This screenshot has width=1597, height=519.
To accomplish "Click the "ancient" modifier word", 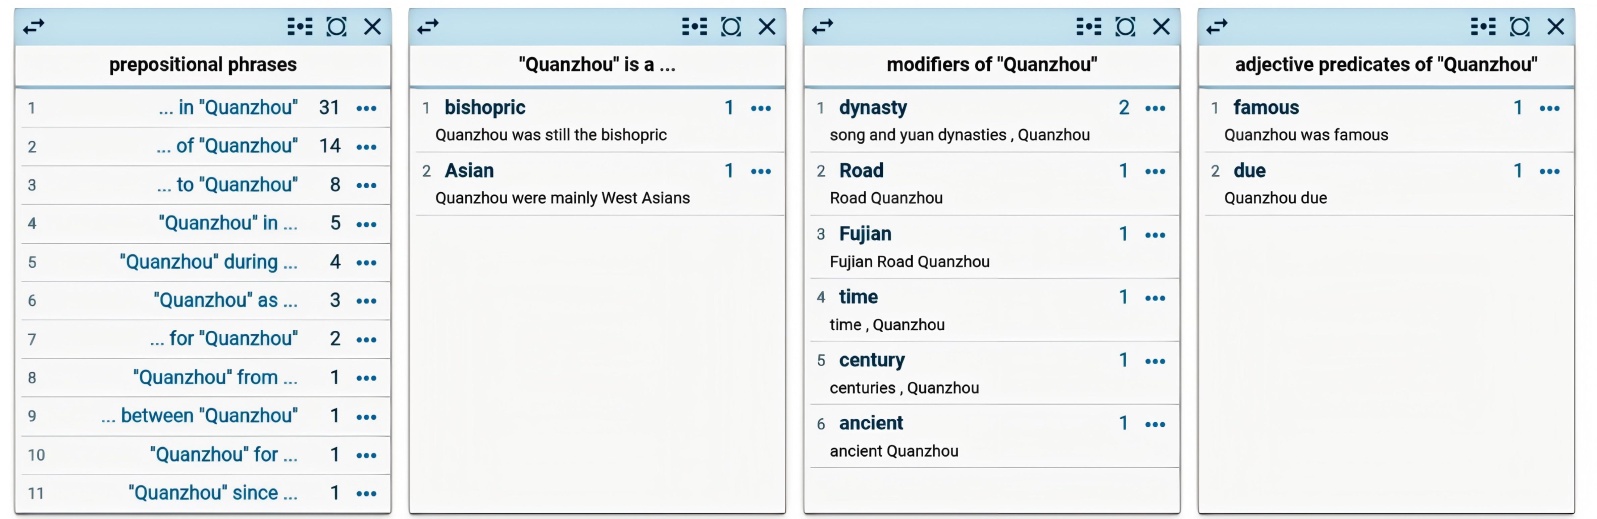I will click(871, 423).
